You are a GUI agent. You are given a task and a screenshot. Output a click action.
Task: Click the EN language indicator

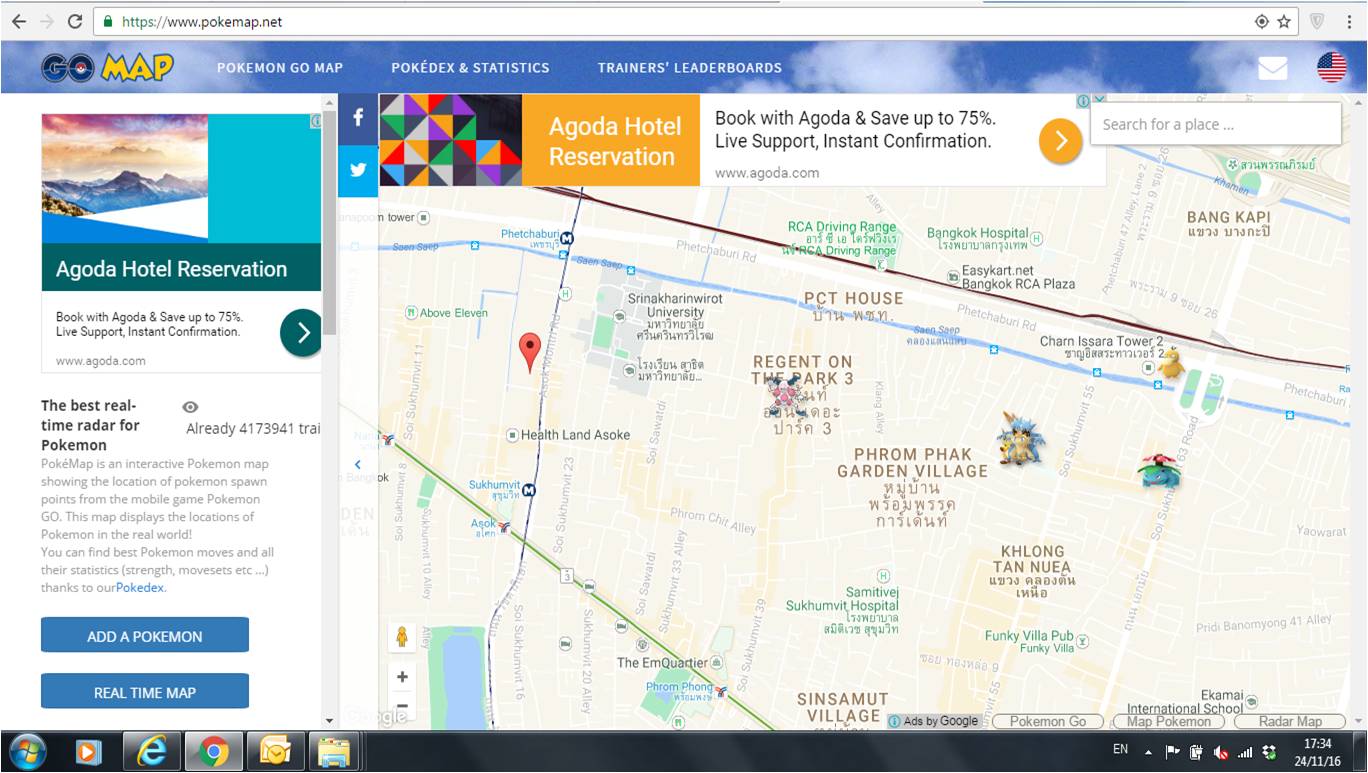tap(1120, 749)
